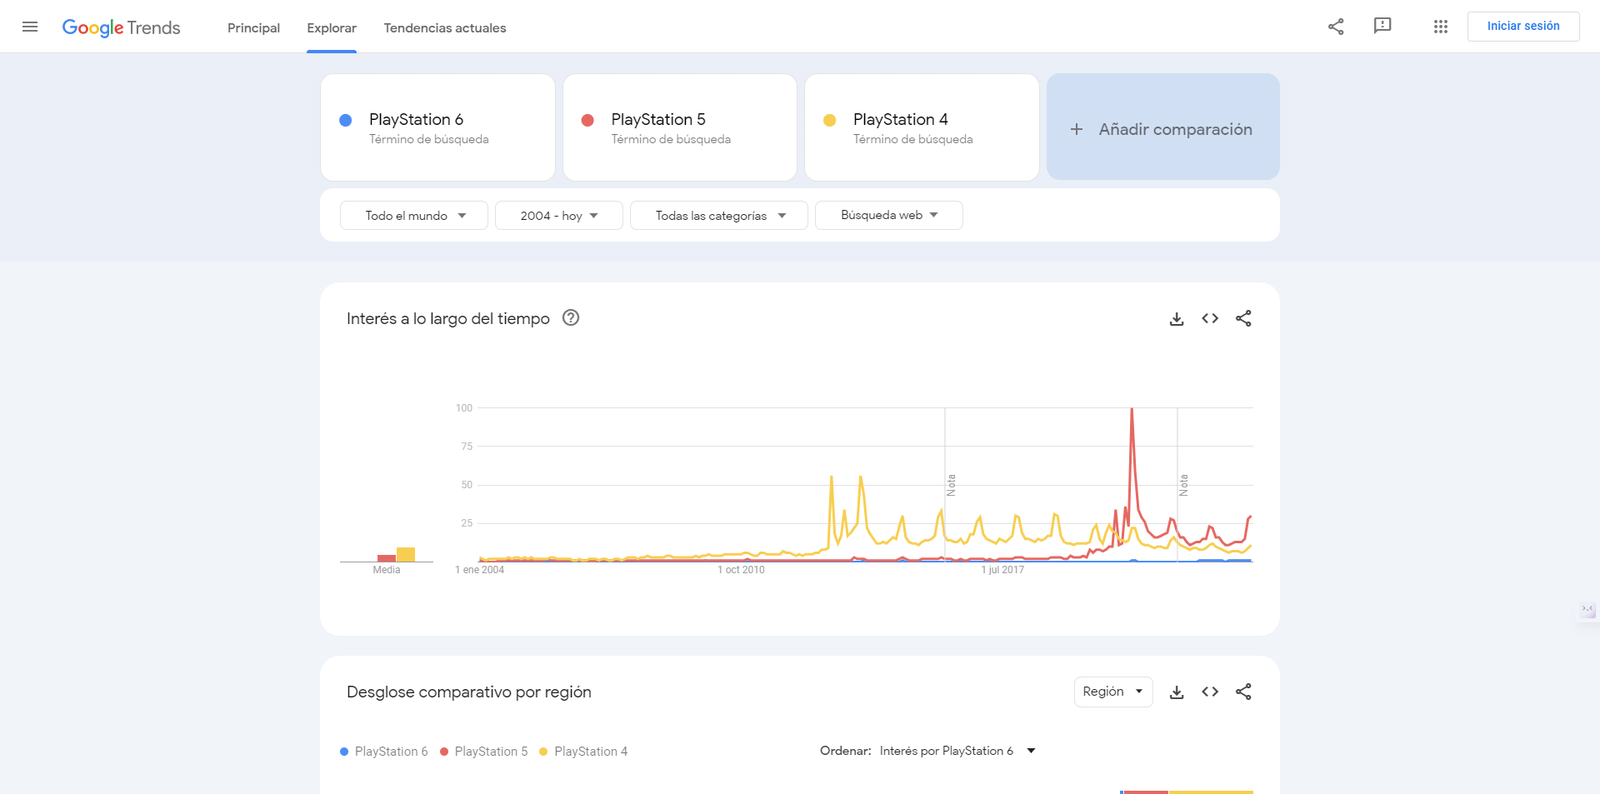Click the Media label under average bars
The height and width of the screenshot is (794, 1600).
(386, 570)
